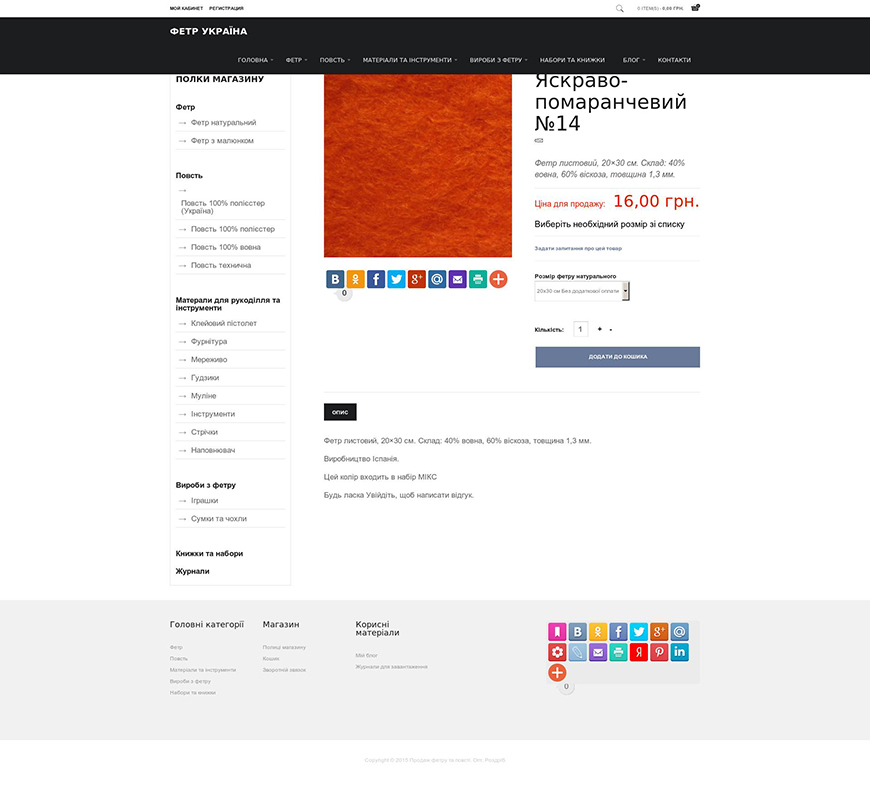Open felt size dropdown 20x30 см
The width and height of the screenshot is (870, 790).
(582, 291)
